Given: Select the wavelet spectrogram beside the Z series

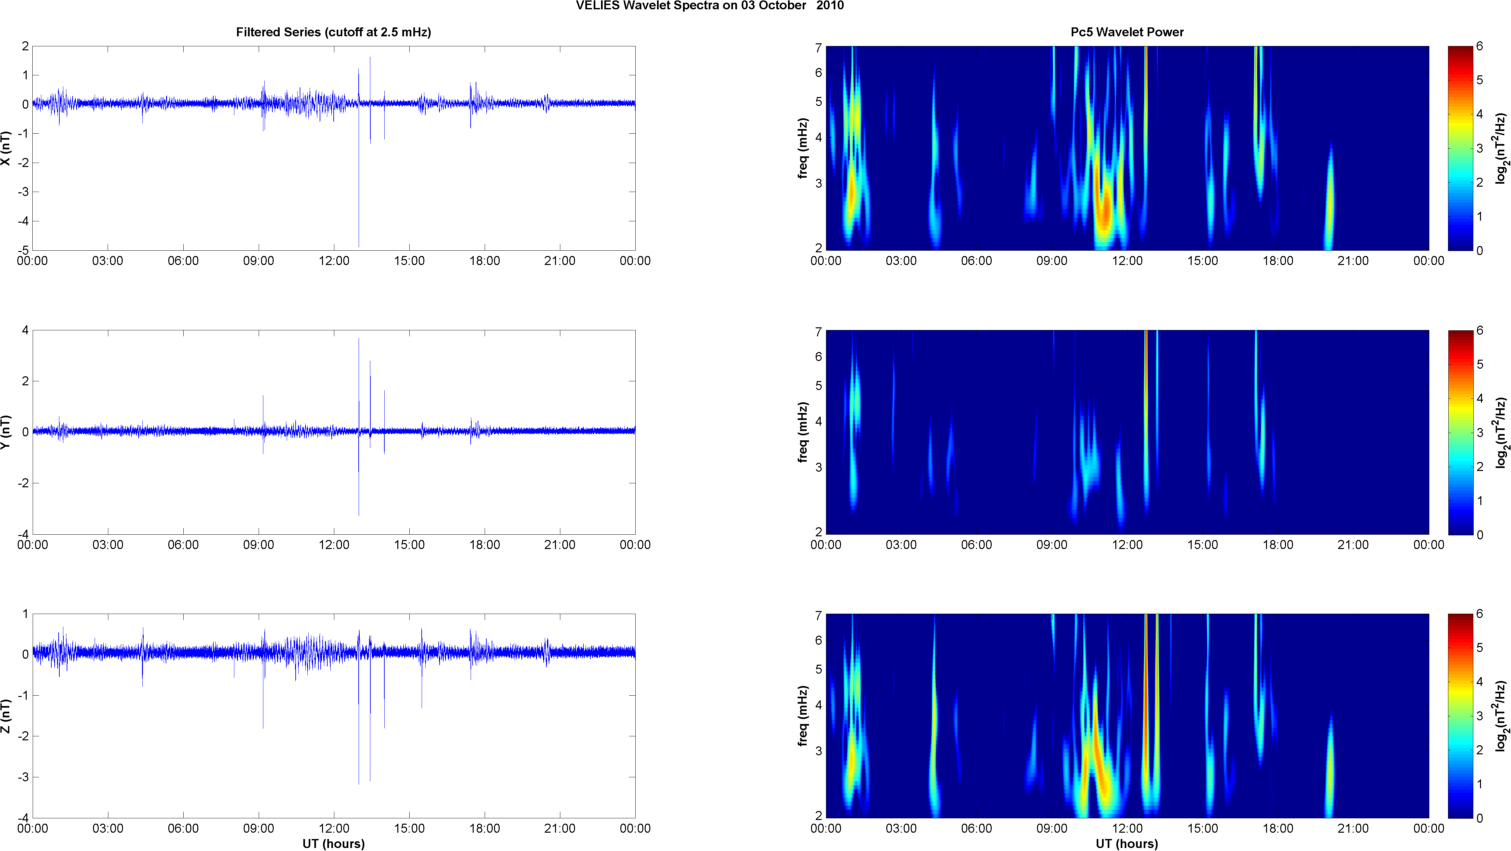Looking at the screenshot, I should pos(1127,716).
